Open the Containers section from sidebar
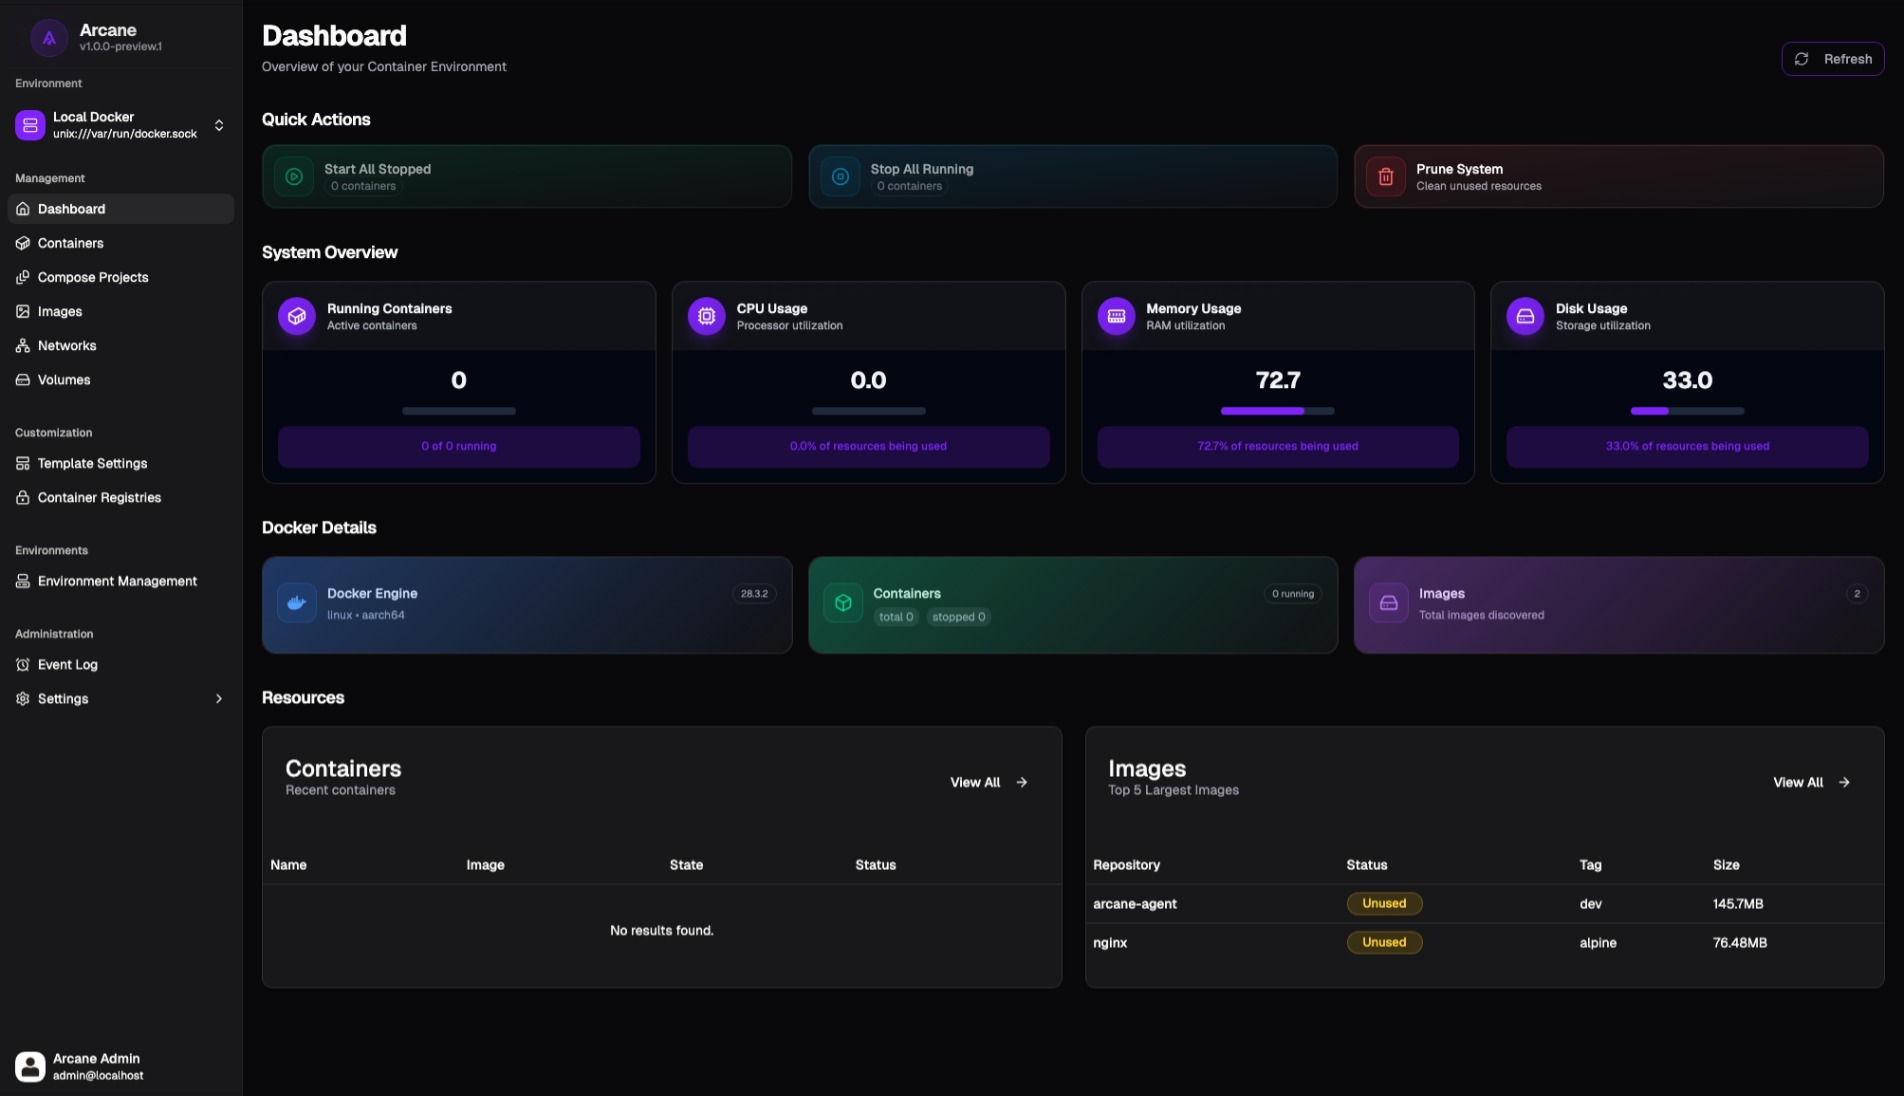 tap(70, 243)
